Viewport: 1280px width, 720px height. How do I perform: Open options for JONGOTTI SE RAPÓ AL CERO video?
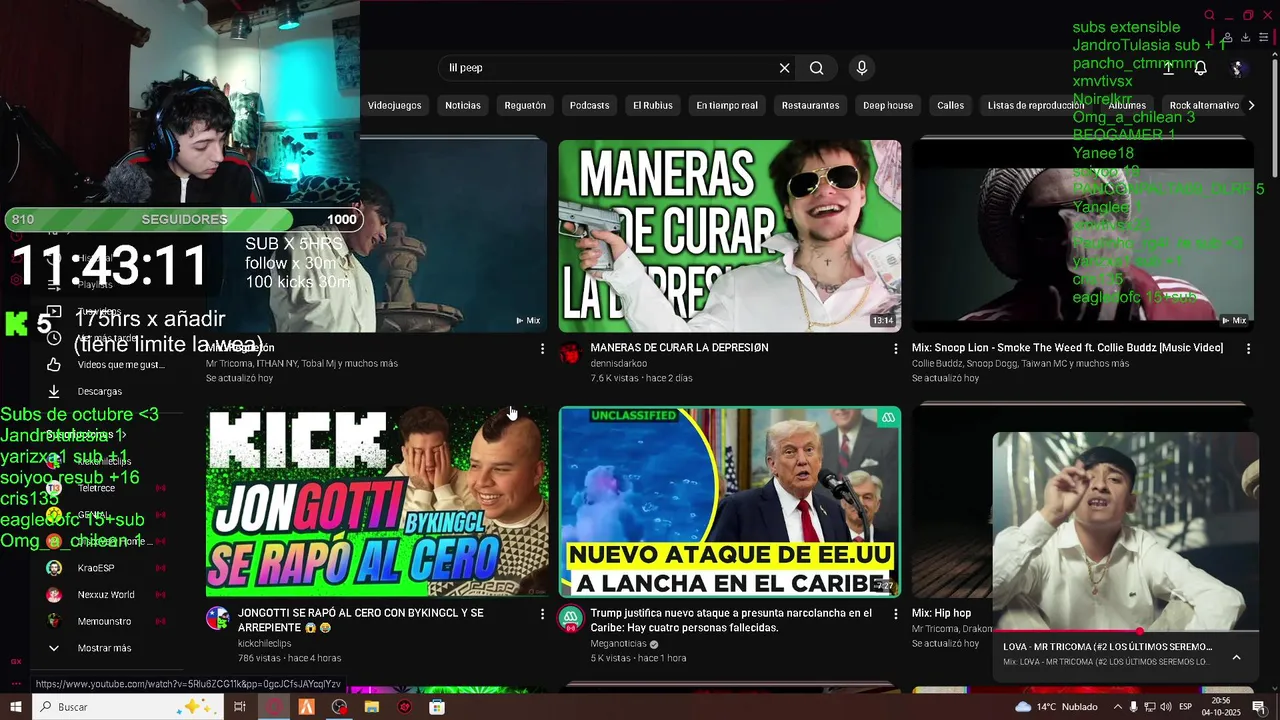[543, 613]
